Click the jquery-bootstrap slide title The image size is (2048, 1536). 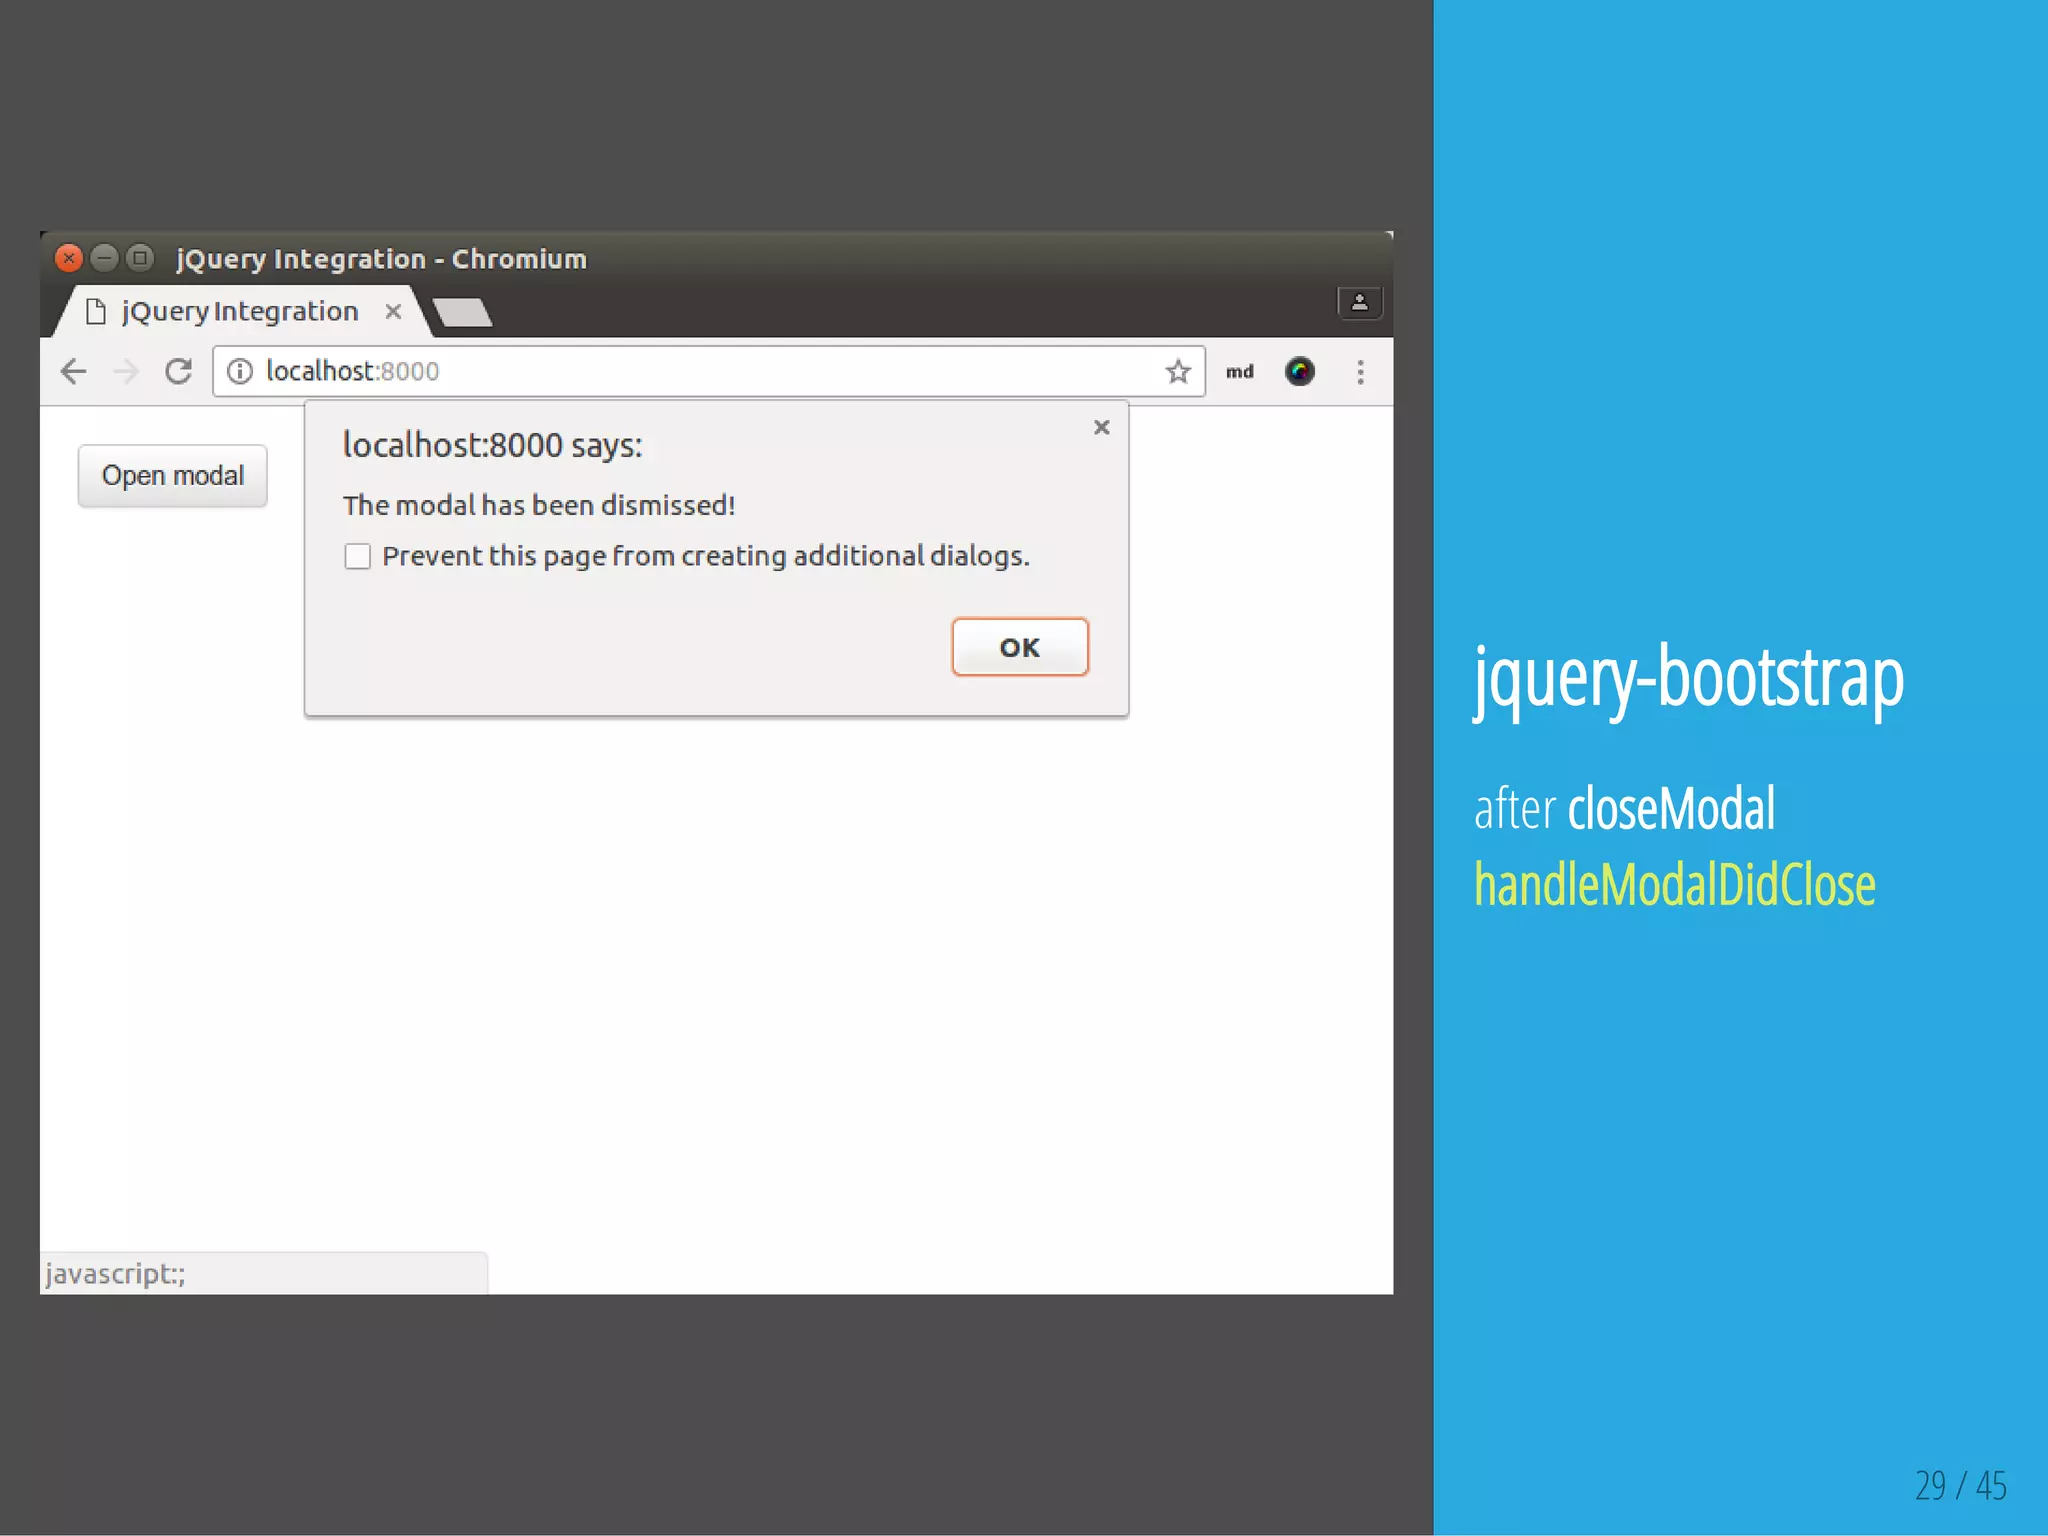click(1689, 680)
